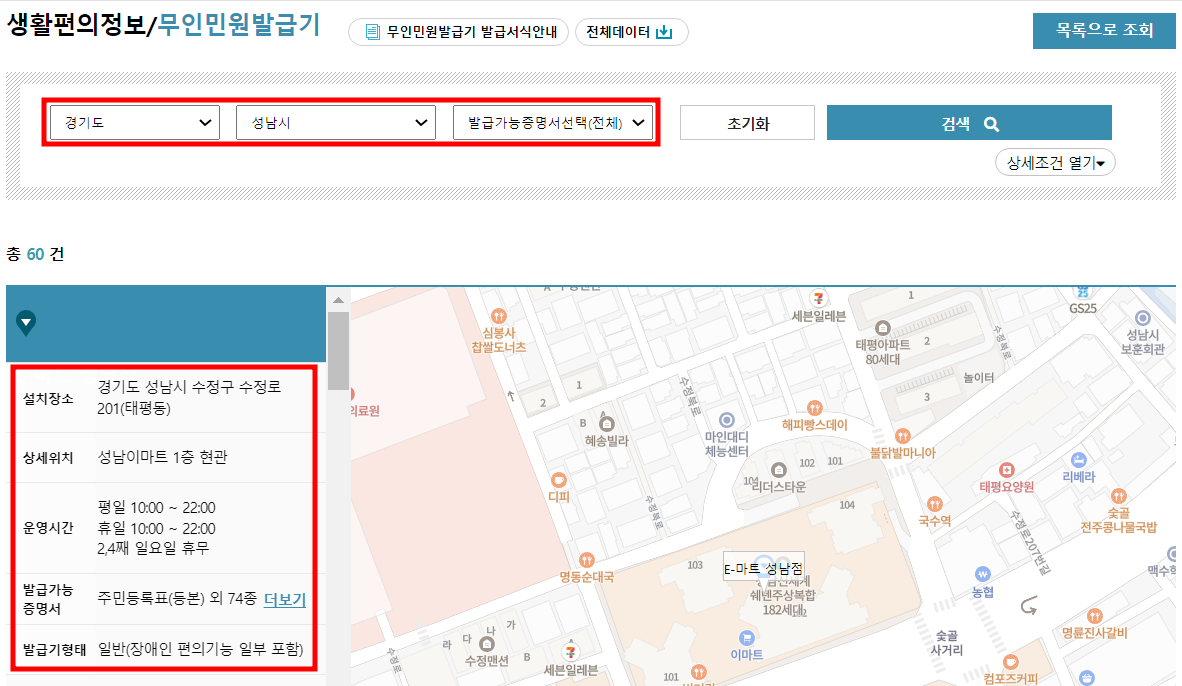
Task: Expand the 상세조건 열기 detail options
Action: (x=1055, y=161)
